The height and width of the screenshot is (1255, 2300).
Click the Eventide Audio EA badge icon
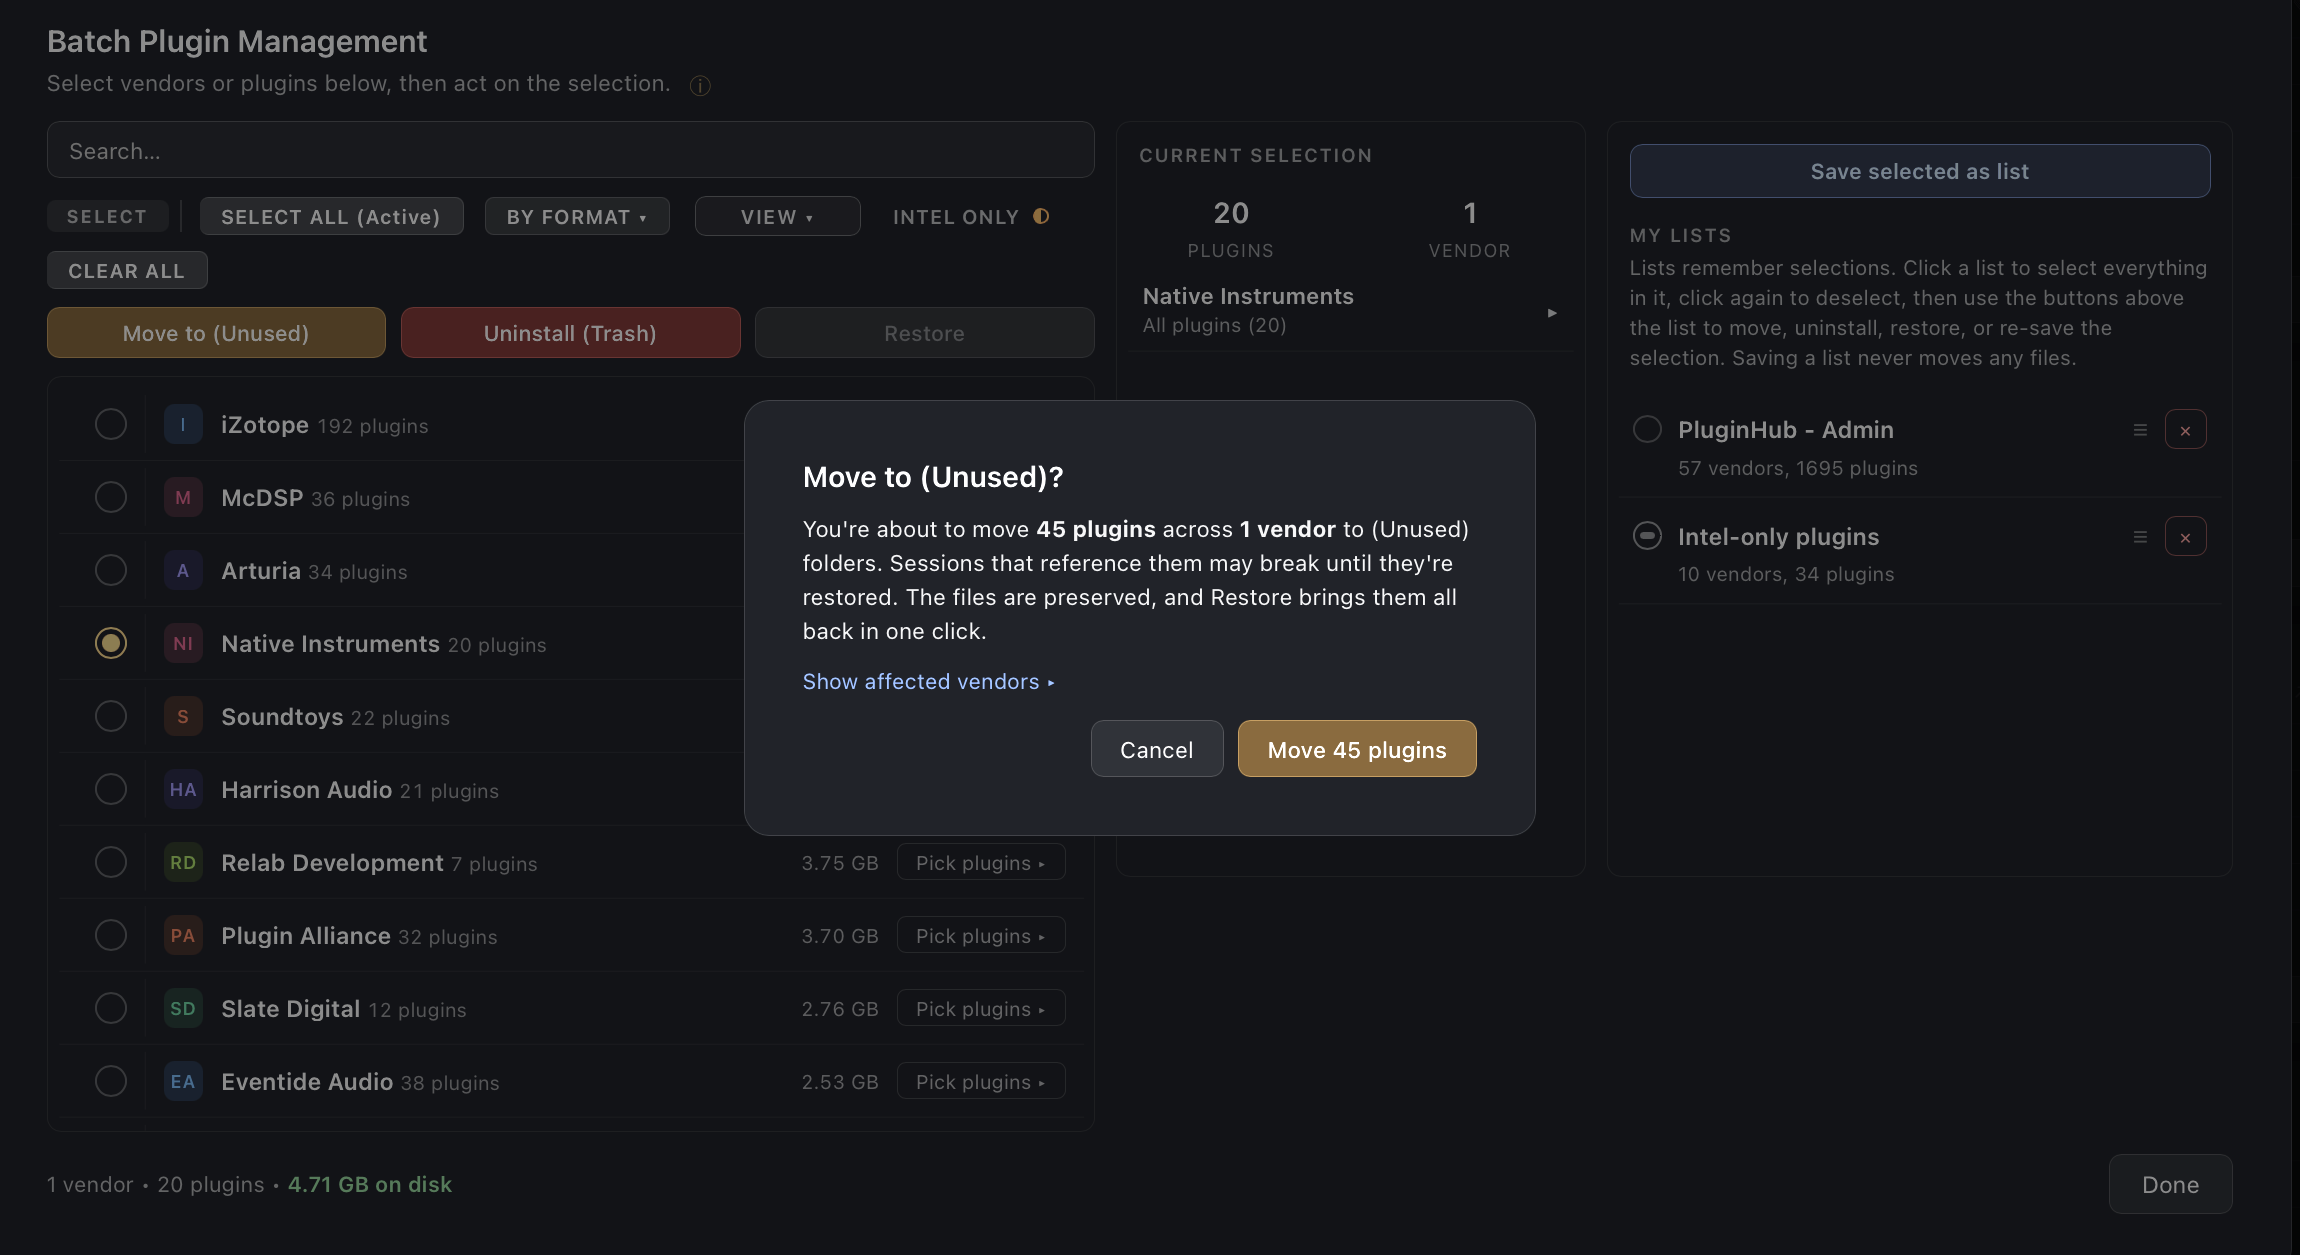point(183,1082)
